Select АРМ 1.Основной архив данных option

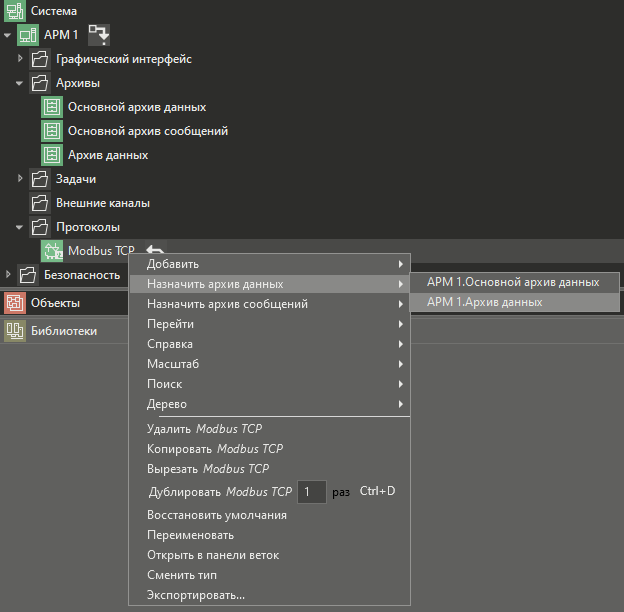coord(513,282)
